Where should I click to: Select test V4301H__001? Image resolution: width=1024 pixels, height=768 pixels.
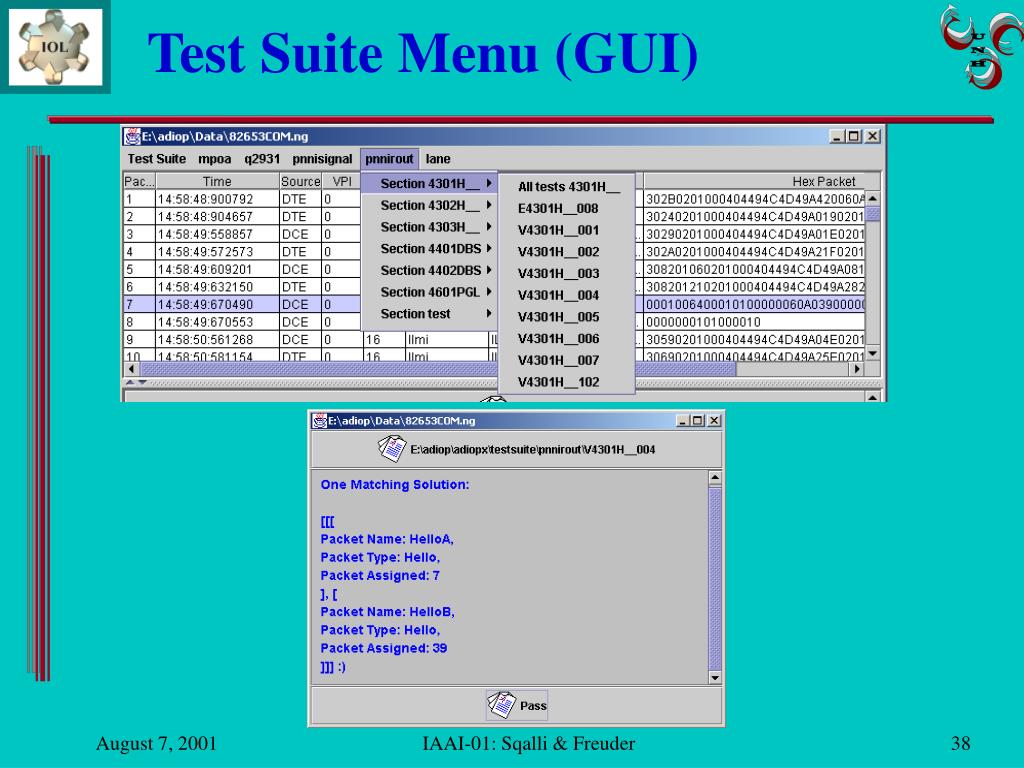coord(567,230)
